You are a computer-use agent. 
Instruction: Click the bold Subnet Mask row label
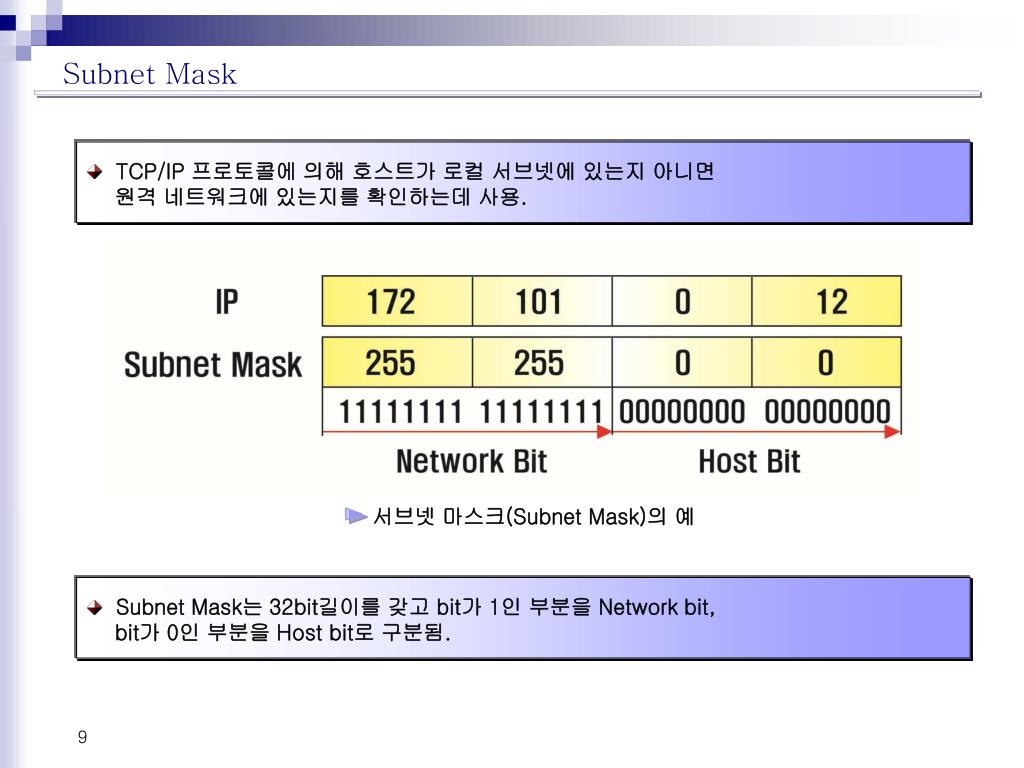click(213, 364)
